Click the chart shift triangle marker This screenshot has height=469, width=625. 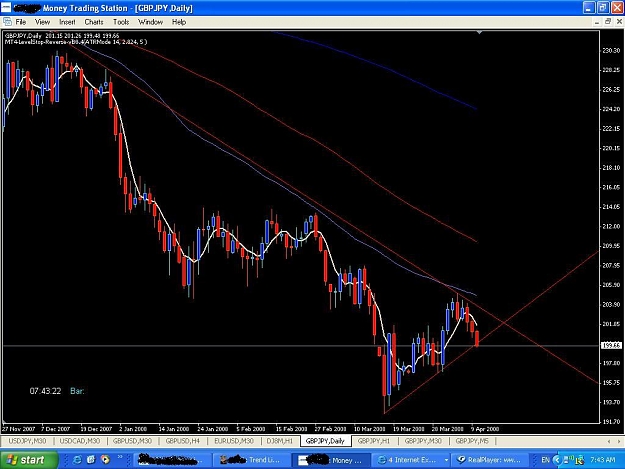click(x=480, y=32)
